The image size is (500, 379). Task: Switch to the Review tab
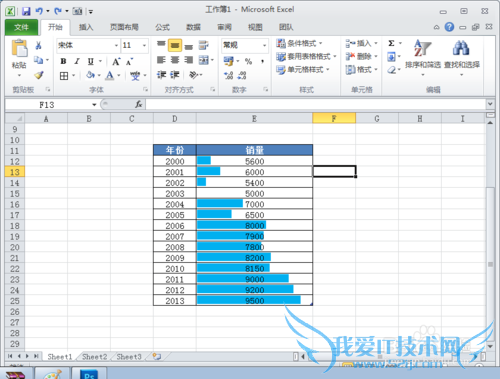tap(224, 27)
